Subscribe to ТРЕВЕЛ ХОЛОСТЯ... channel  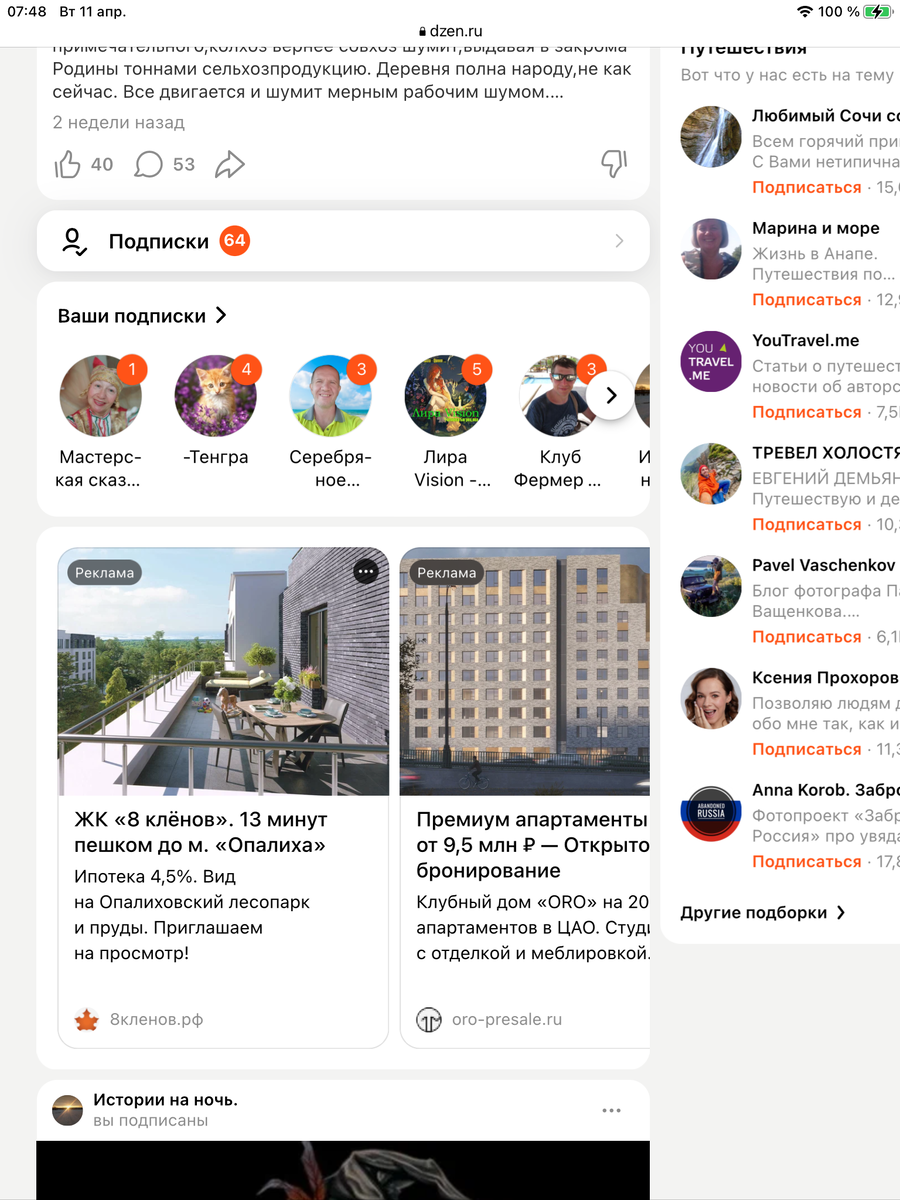[807, 524]
